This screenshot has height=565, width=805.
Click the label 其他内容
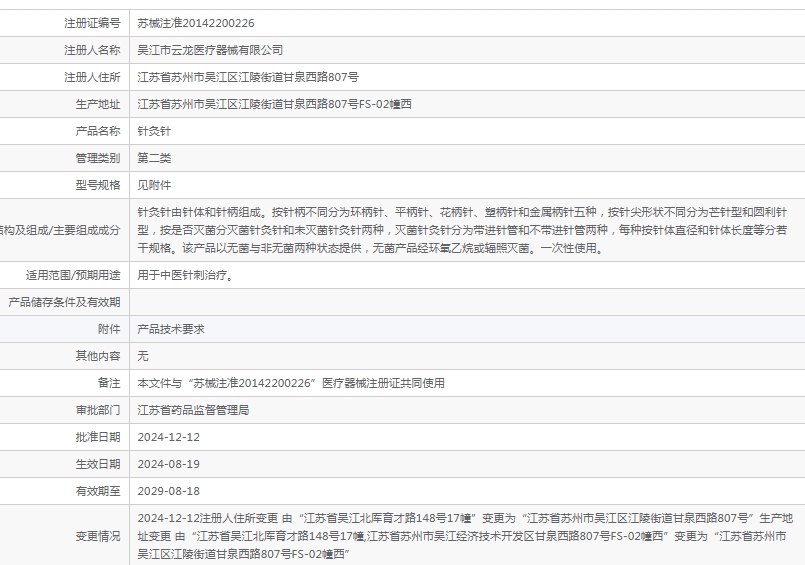click(x=98, y=356)
